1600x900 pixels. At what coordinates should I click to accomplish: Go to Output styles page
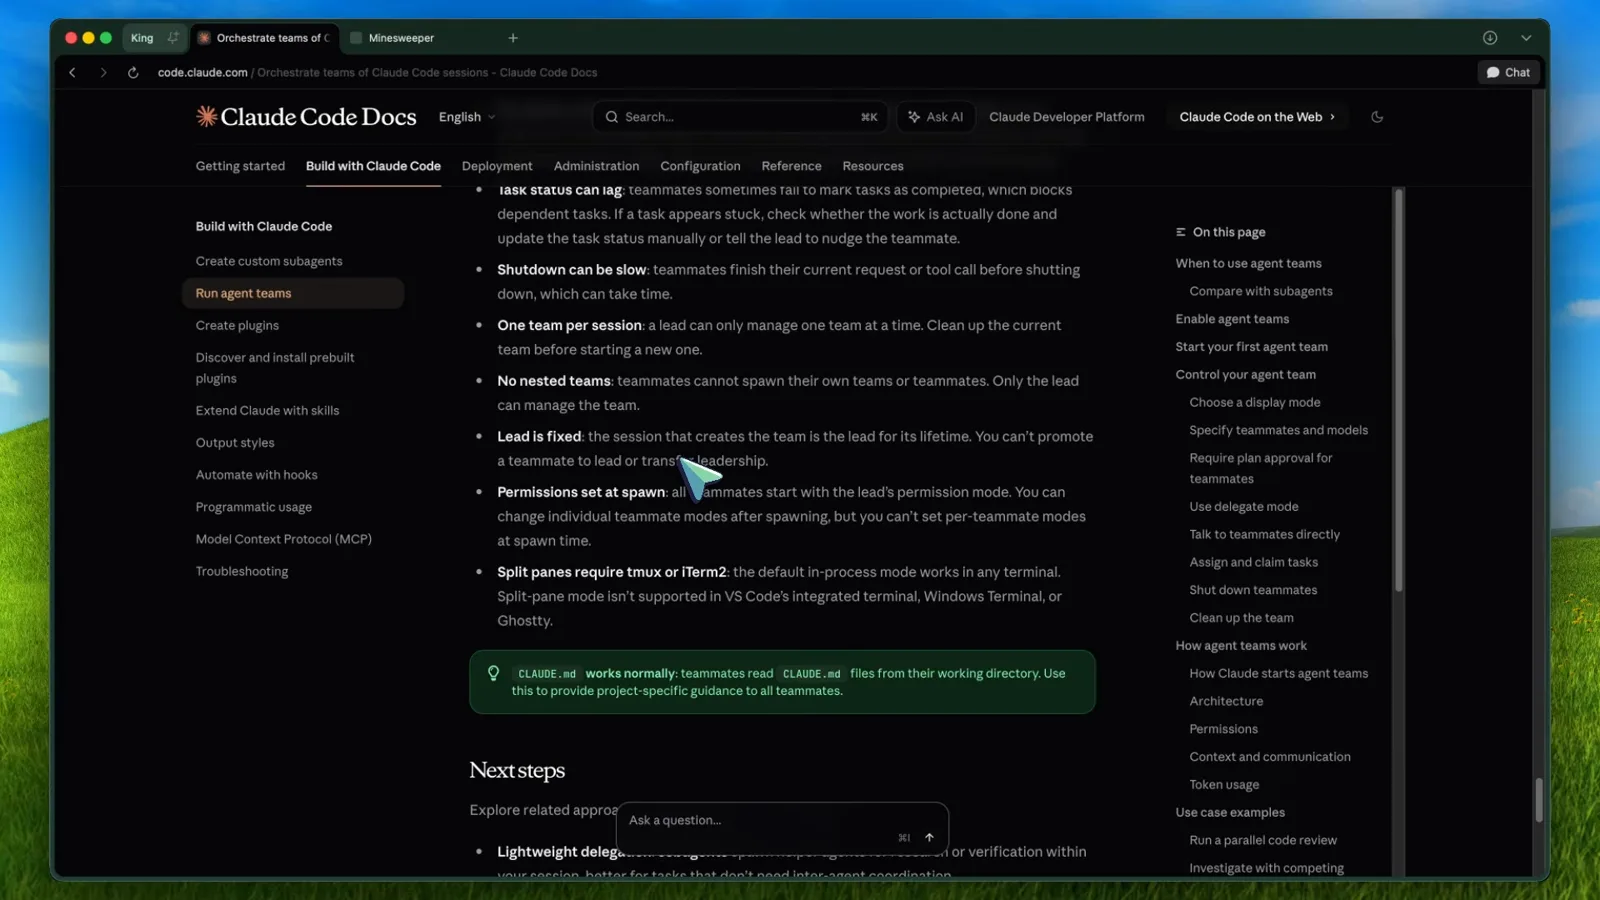(x=235, y=442)
